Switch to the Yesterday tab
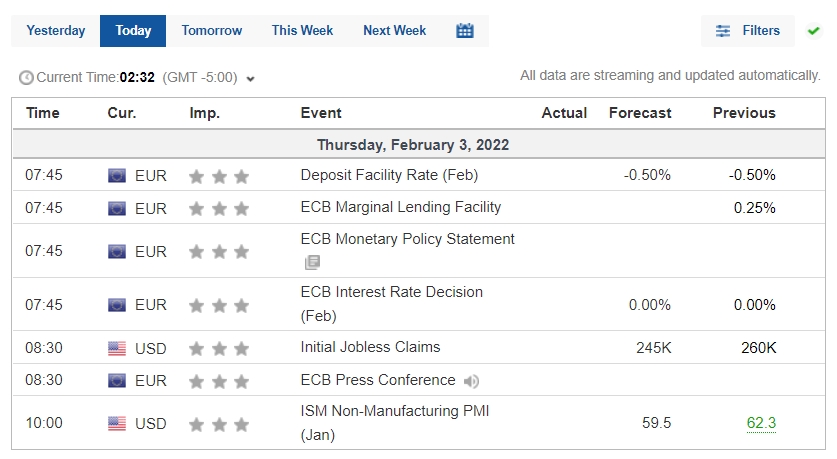Screen dimensions: 837x459 (56, 31)
